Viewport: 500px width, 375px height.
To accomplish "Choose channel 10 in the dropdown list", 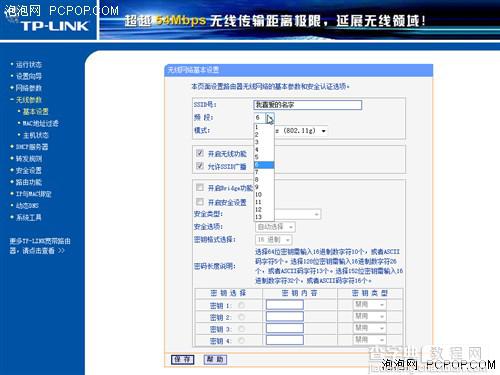I will pos(264,195).
